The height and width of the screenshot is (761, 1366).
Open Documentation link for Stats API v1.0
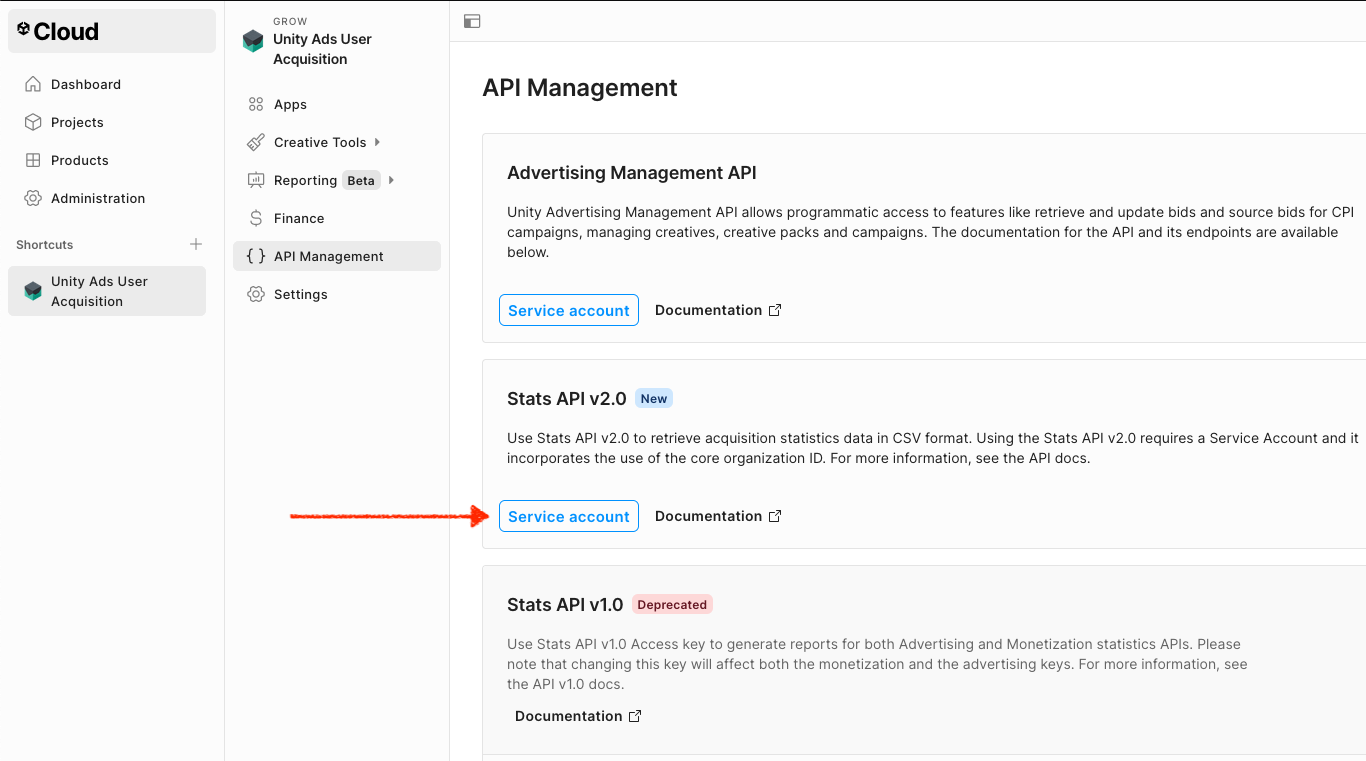click(577, 716)
